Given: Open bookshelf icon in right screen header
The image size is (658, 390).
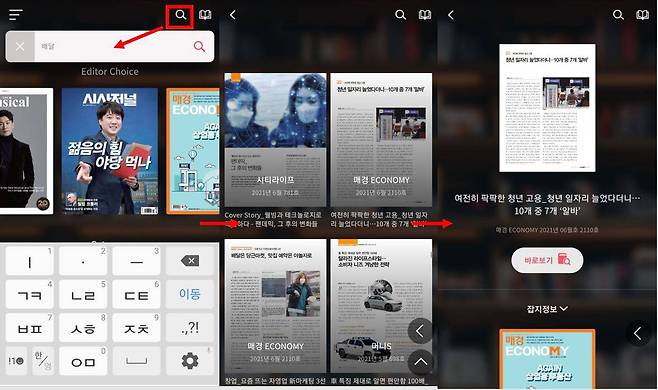Looking at the screenshot, I should [642, 15].
